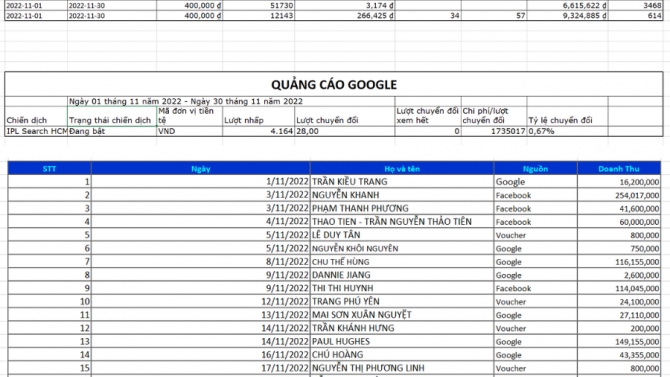Select the name TRẦN KIỀU TRANG
This screenshot has width=670, height=377.
(402, 182)
